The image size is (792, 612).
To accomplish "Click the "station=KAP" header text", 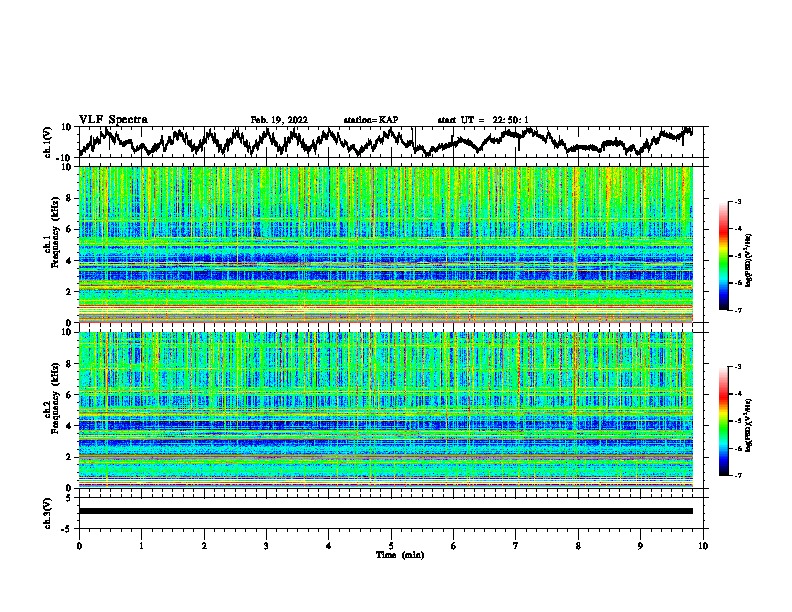I will (x=371, y=120).
